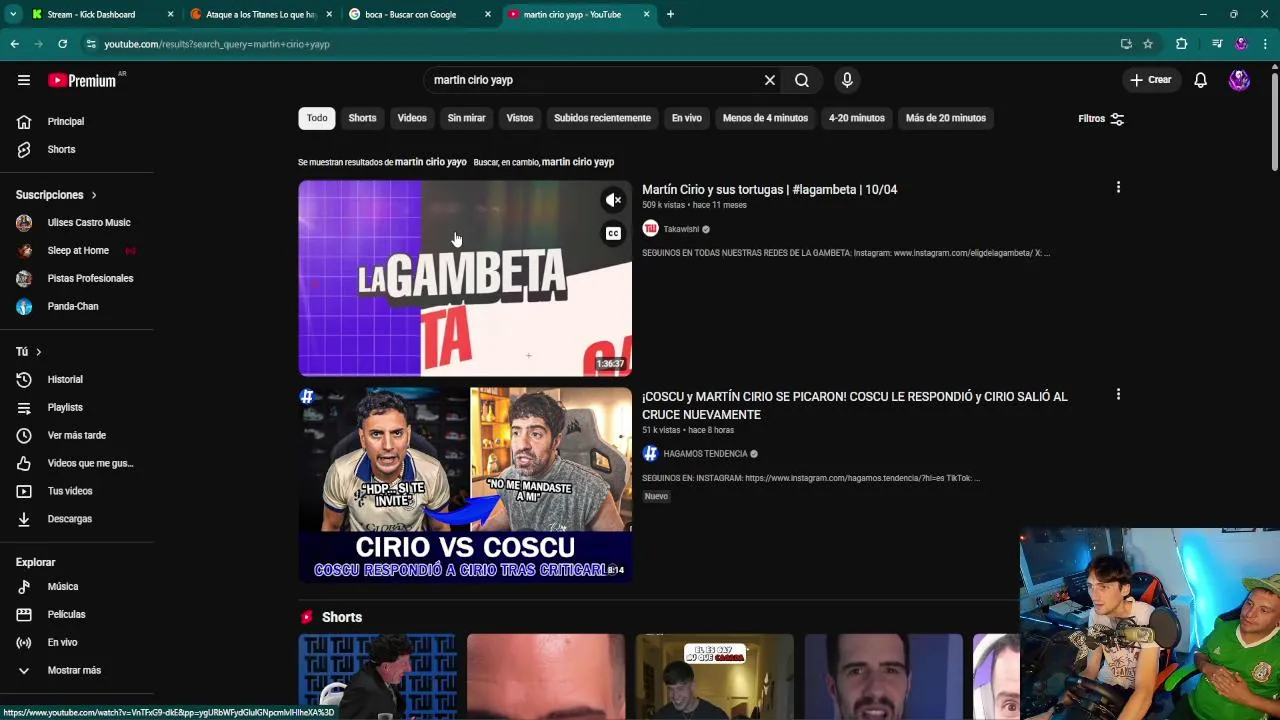Select the Todo filter chip
Image resolution: width=1280 pixels, height=720 pixels.
[317, 118]
